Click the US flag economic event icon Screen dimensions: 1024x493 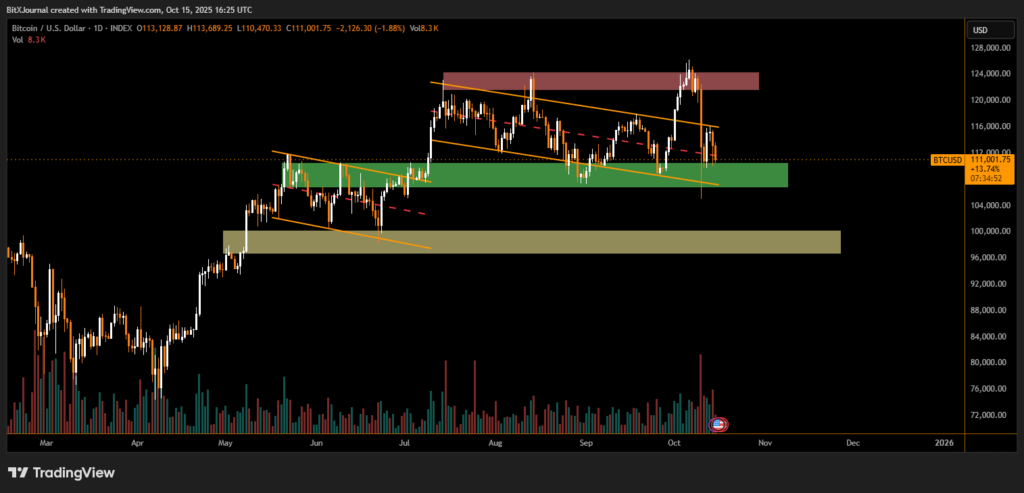point(717,425)
